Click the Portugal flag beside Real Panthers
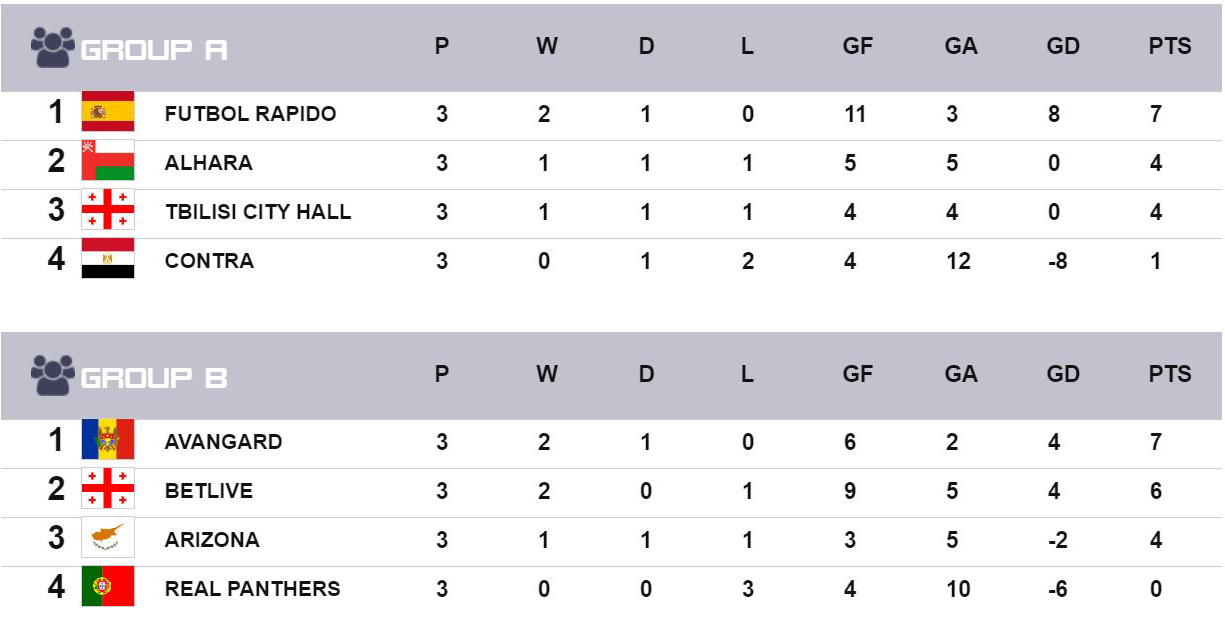This screenshot has height=623, width=1225. (108, 587)
